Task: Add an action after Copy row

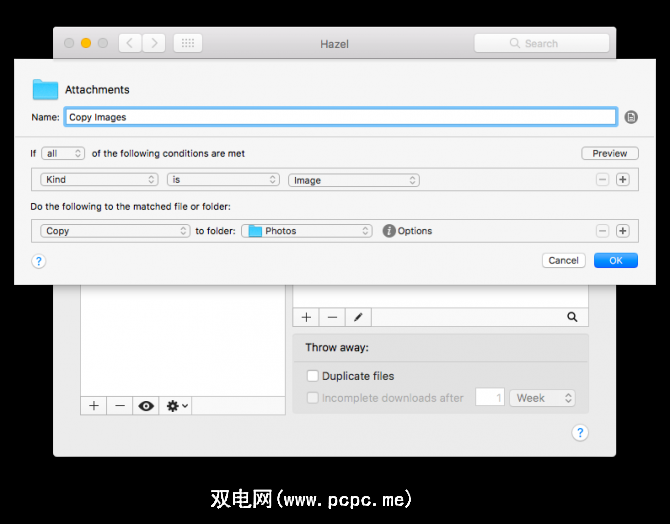Action: point(623,231)
